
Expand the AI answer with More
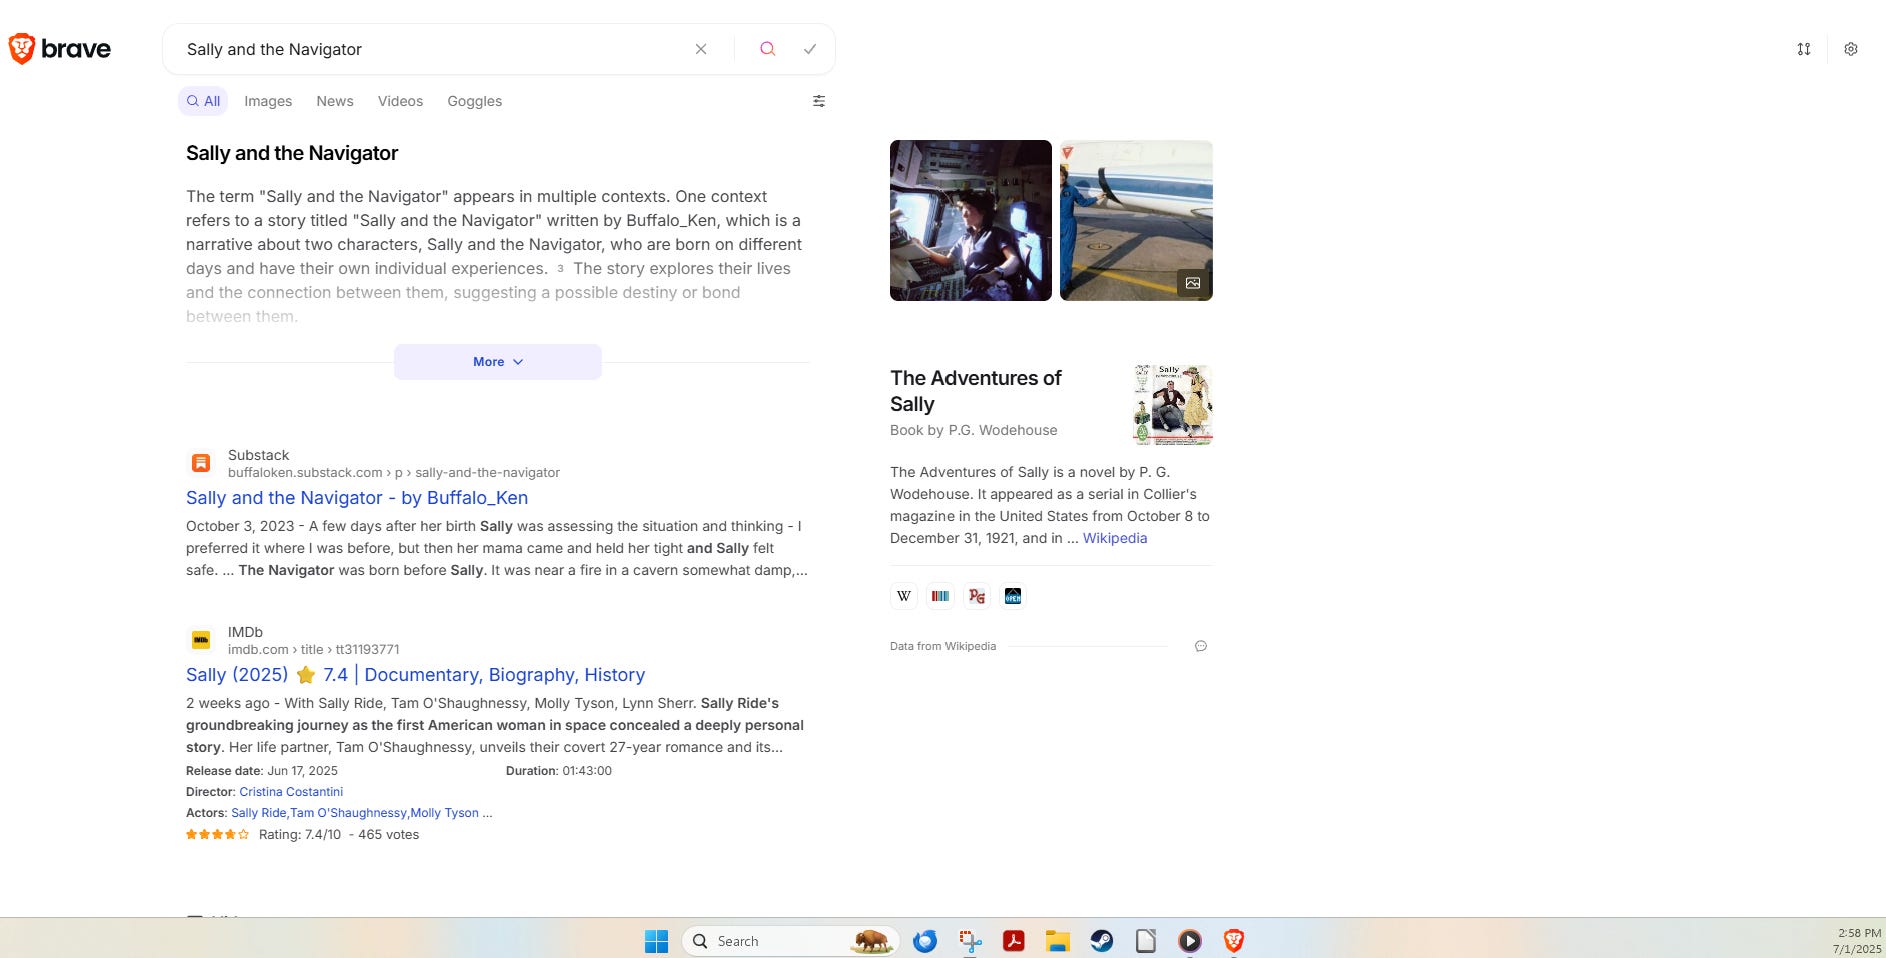498,362
